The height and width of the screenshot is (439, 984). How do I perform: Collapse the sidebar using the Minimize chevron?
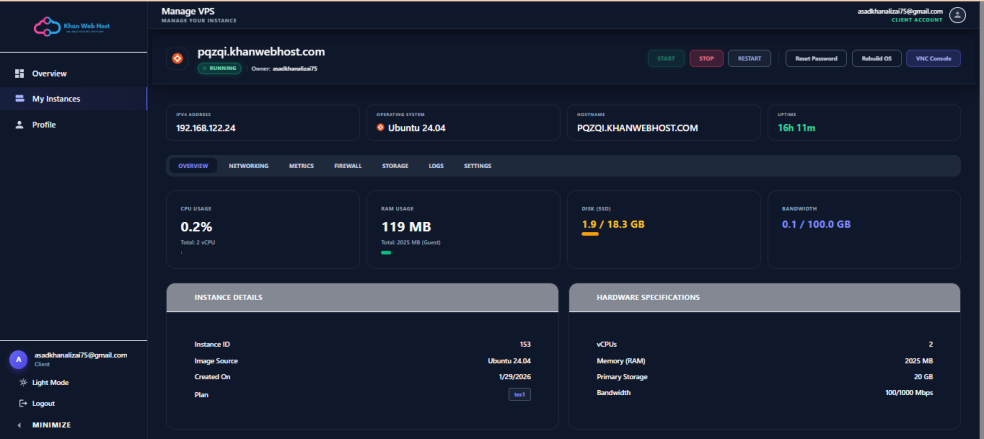pos(20,425)
